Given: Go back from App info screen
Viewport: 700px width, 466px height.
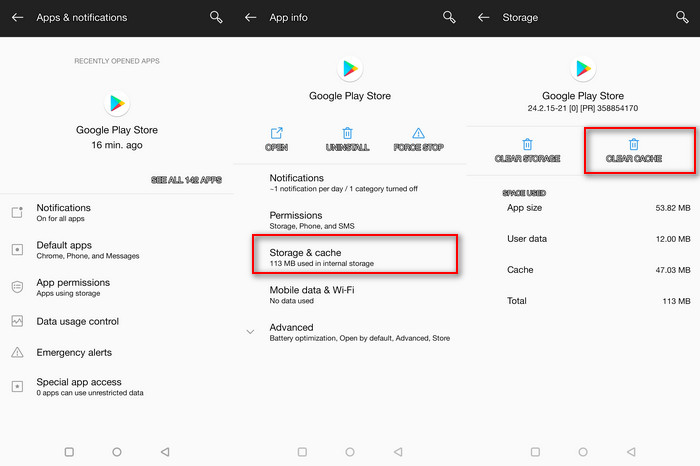Looking at the screenshot, I should 250,17.
